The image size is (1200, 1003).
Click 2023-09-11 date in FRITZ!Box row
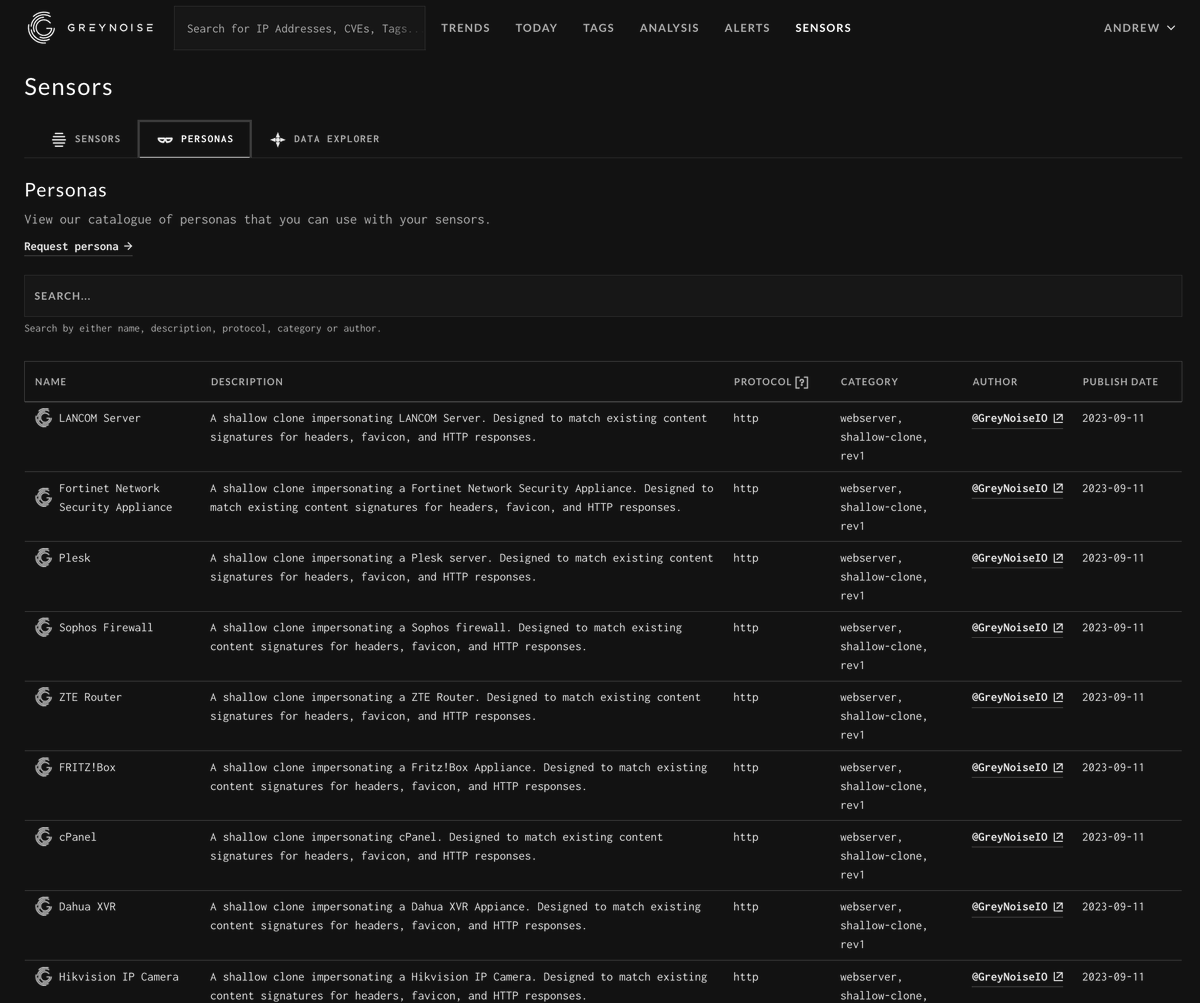[x=1113, y=767]
